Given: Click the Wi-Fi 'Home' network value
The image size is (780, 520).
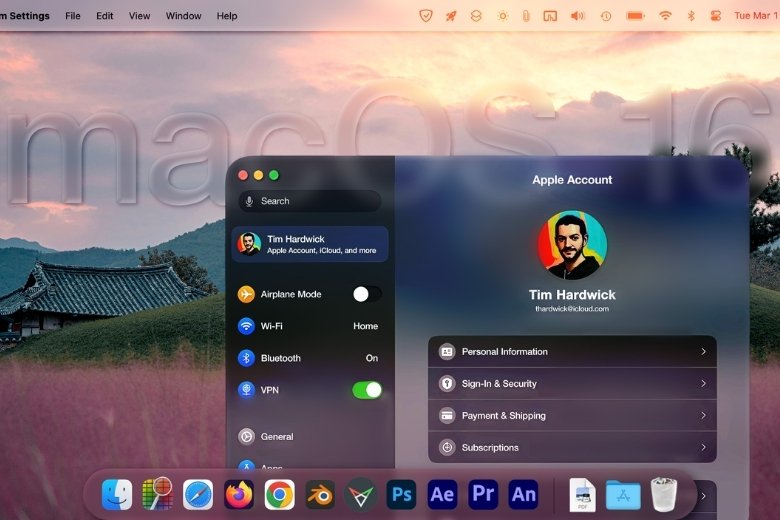Looking at the screenshot, I should pos(366,326).
